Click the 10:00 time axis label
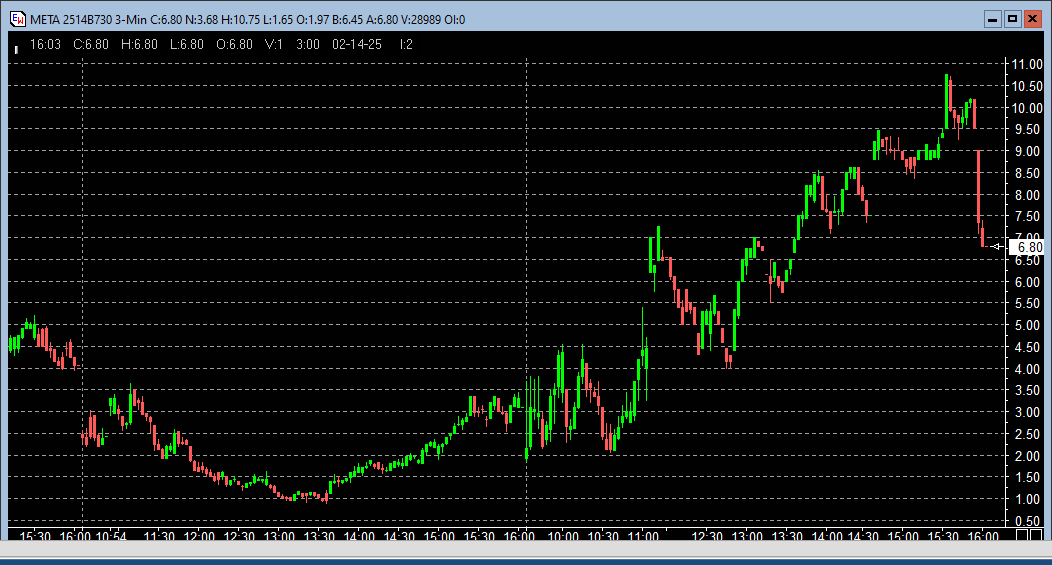 tap(563, 536)
